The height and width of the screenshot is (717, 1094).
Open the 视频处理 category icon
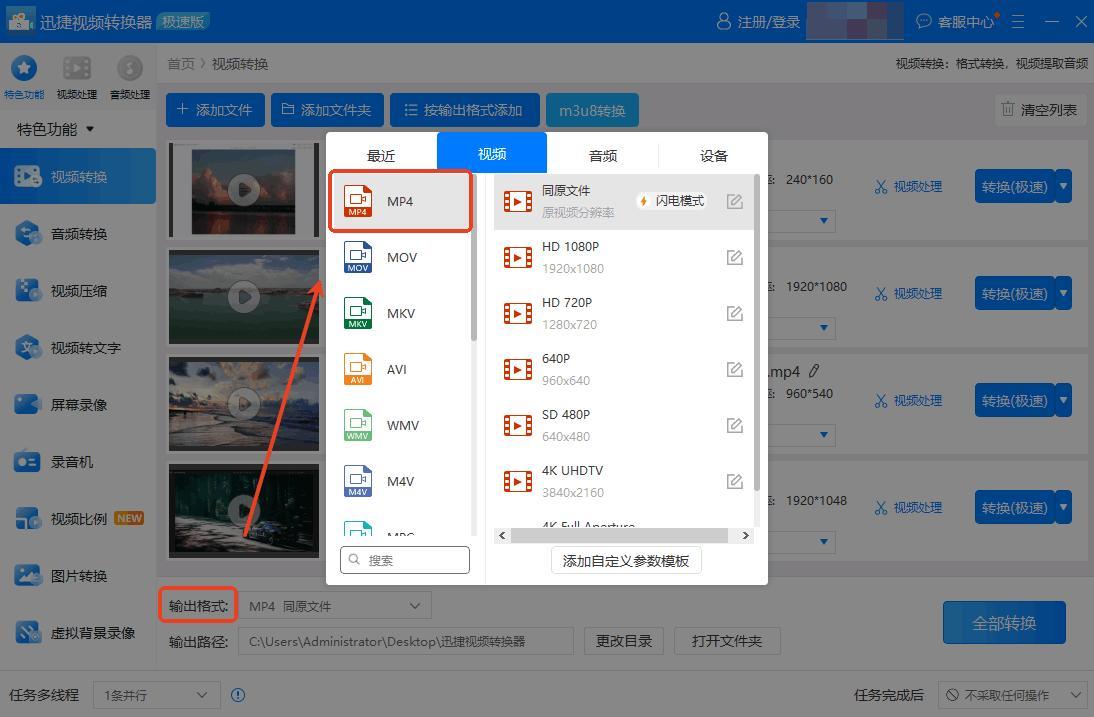pos(77,77)
